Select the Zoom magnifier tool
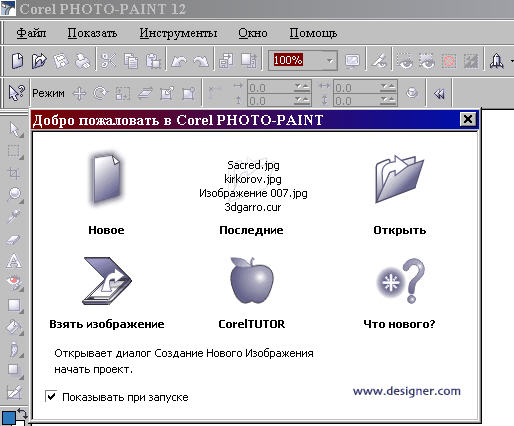 14,195
